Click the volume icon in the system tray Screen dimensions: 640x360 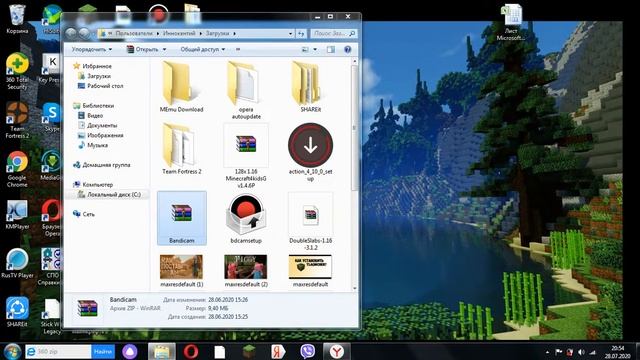(x=581, y=352)
